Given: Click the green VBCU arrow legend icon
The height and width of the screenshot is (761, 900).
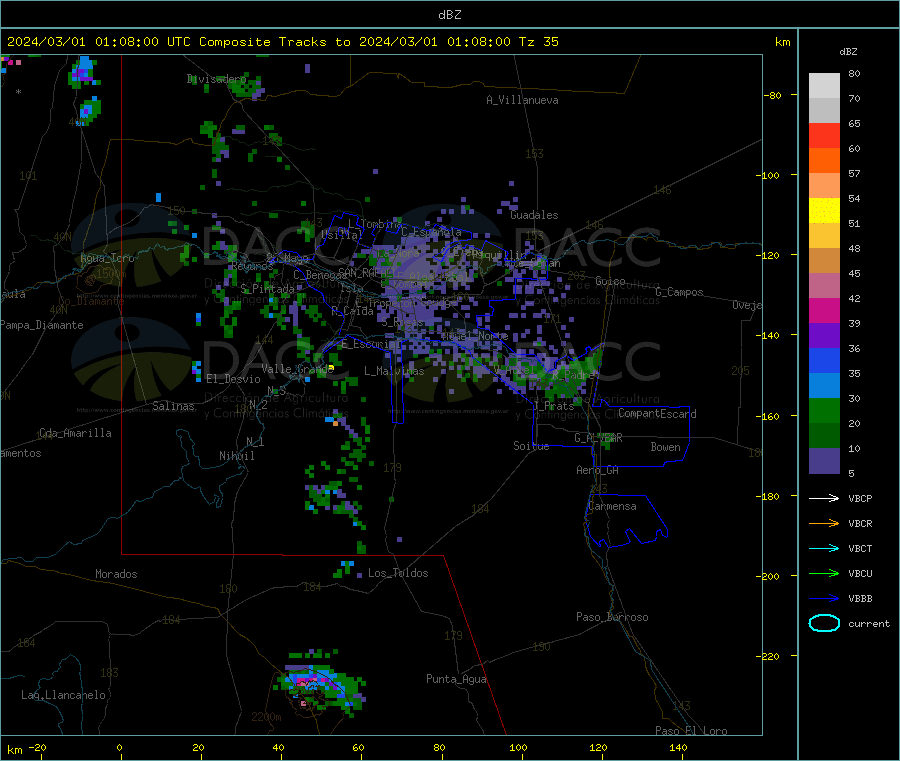Looking at the screenshot, I should pyautogui.click(x=824, y=573).
